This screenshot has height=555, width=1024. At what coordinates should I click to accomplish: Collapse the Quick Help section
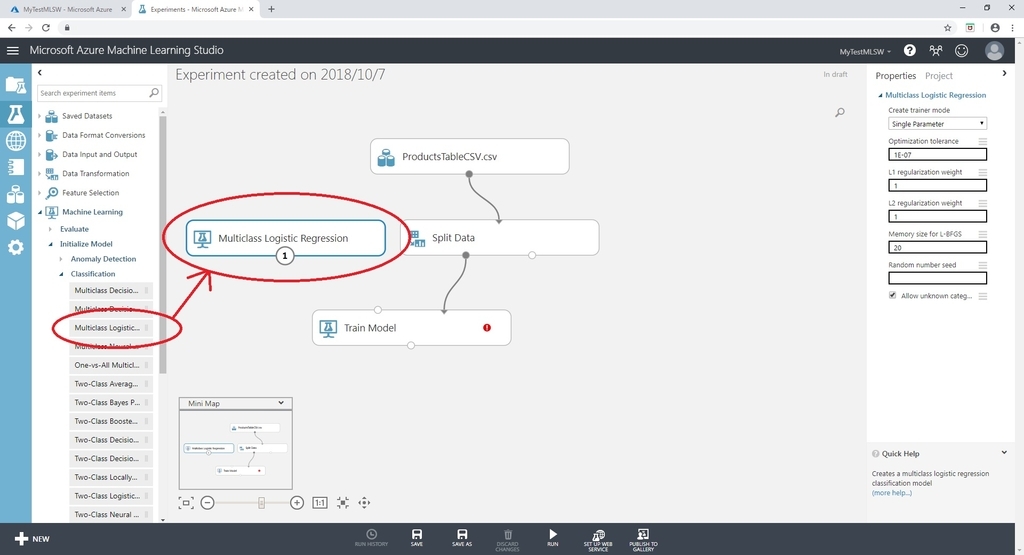(1004, 452)
